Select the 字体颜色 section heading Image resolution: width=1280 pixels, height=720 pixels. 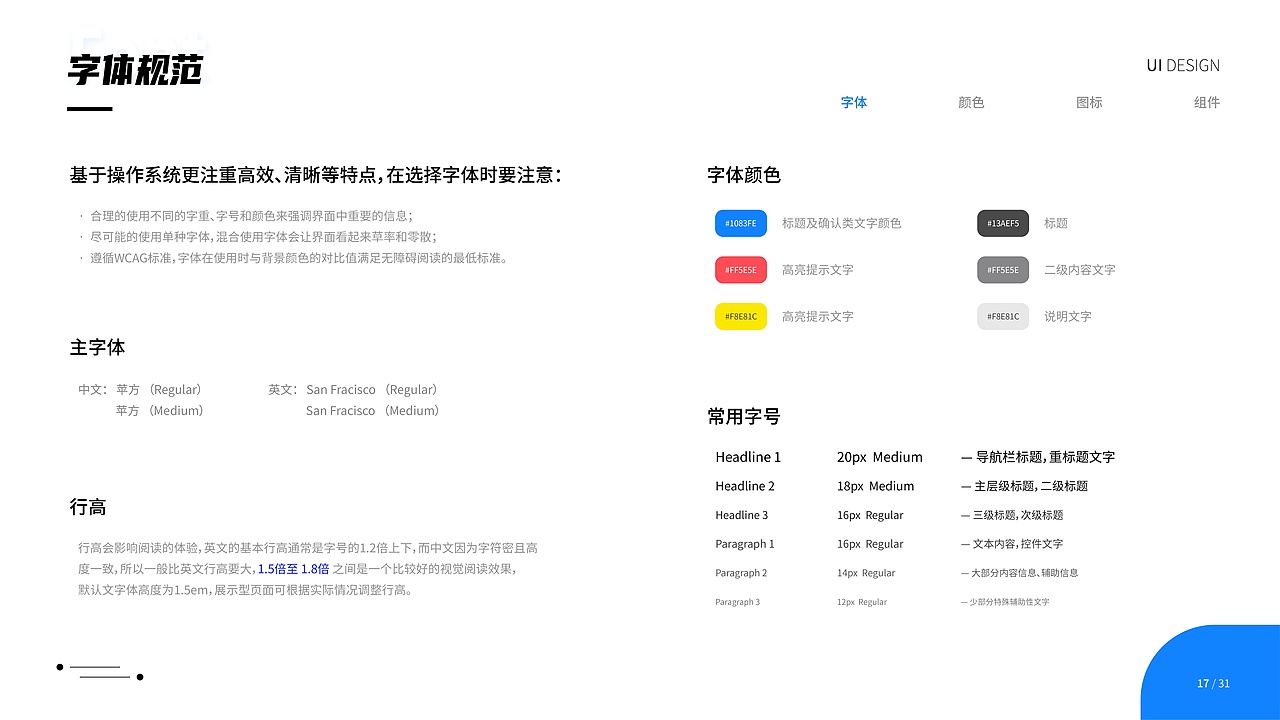pos(743,175)
